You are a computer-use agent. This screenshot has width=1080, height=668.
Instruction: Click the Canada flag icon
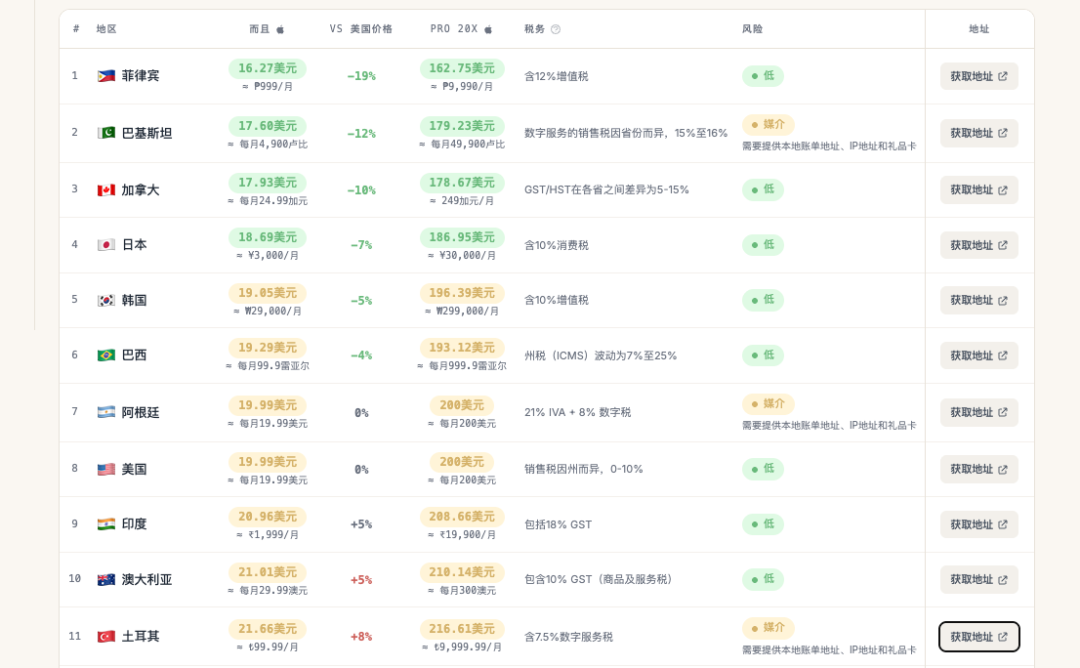106,189
